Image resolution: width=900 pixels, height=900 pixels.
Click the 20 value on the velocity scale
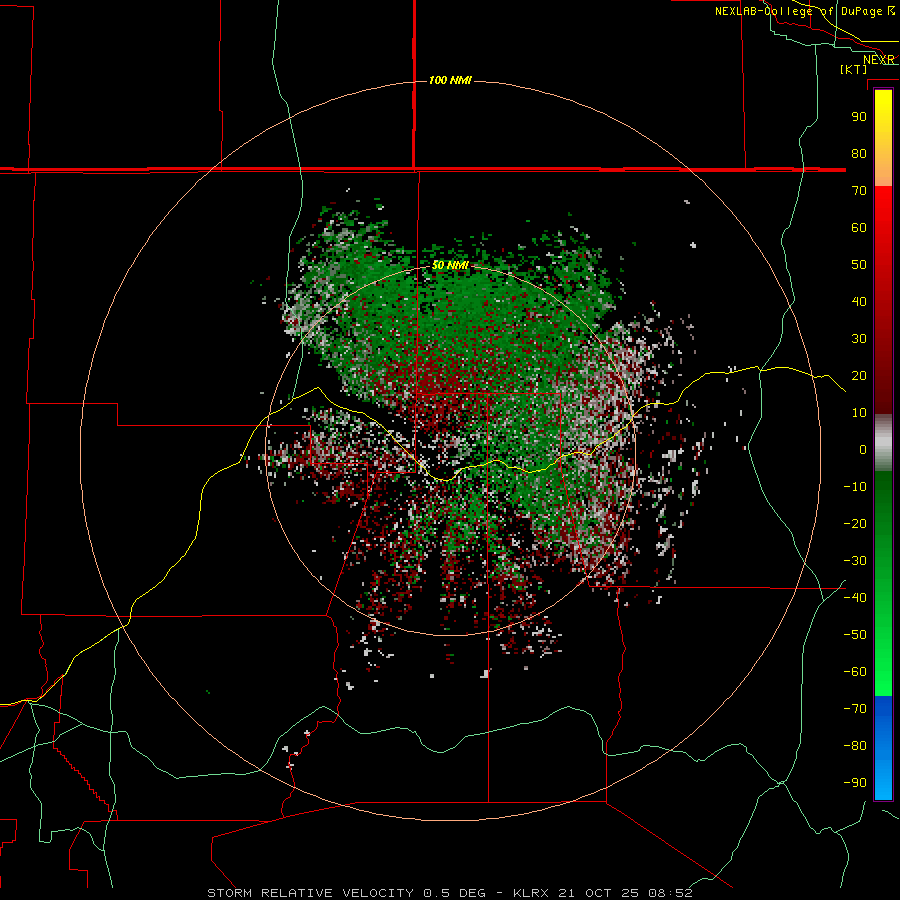click(x=859, y=375)
